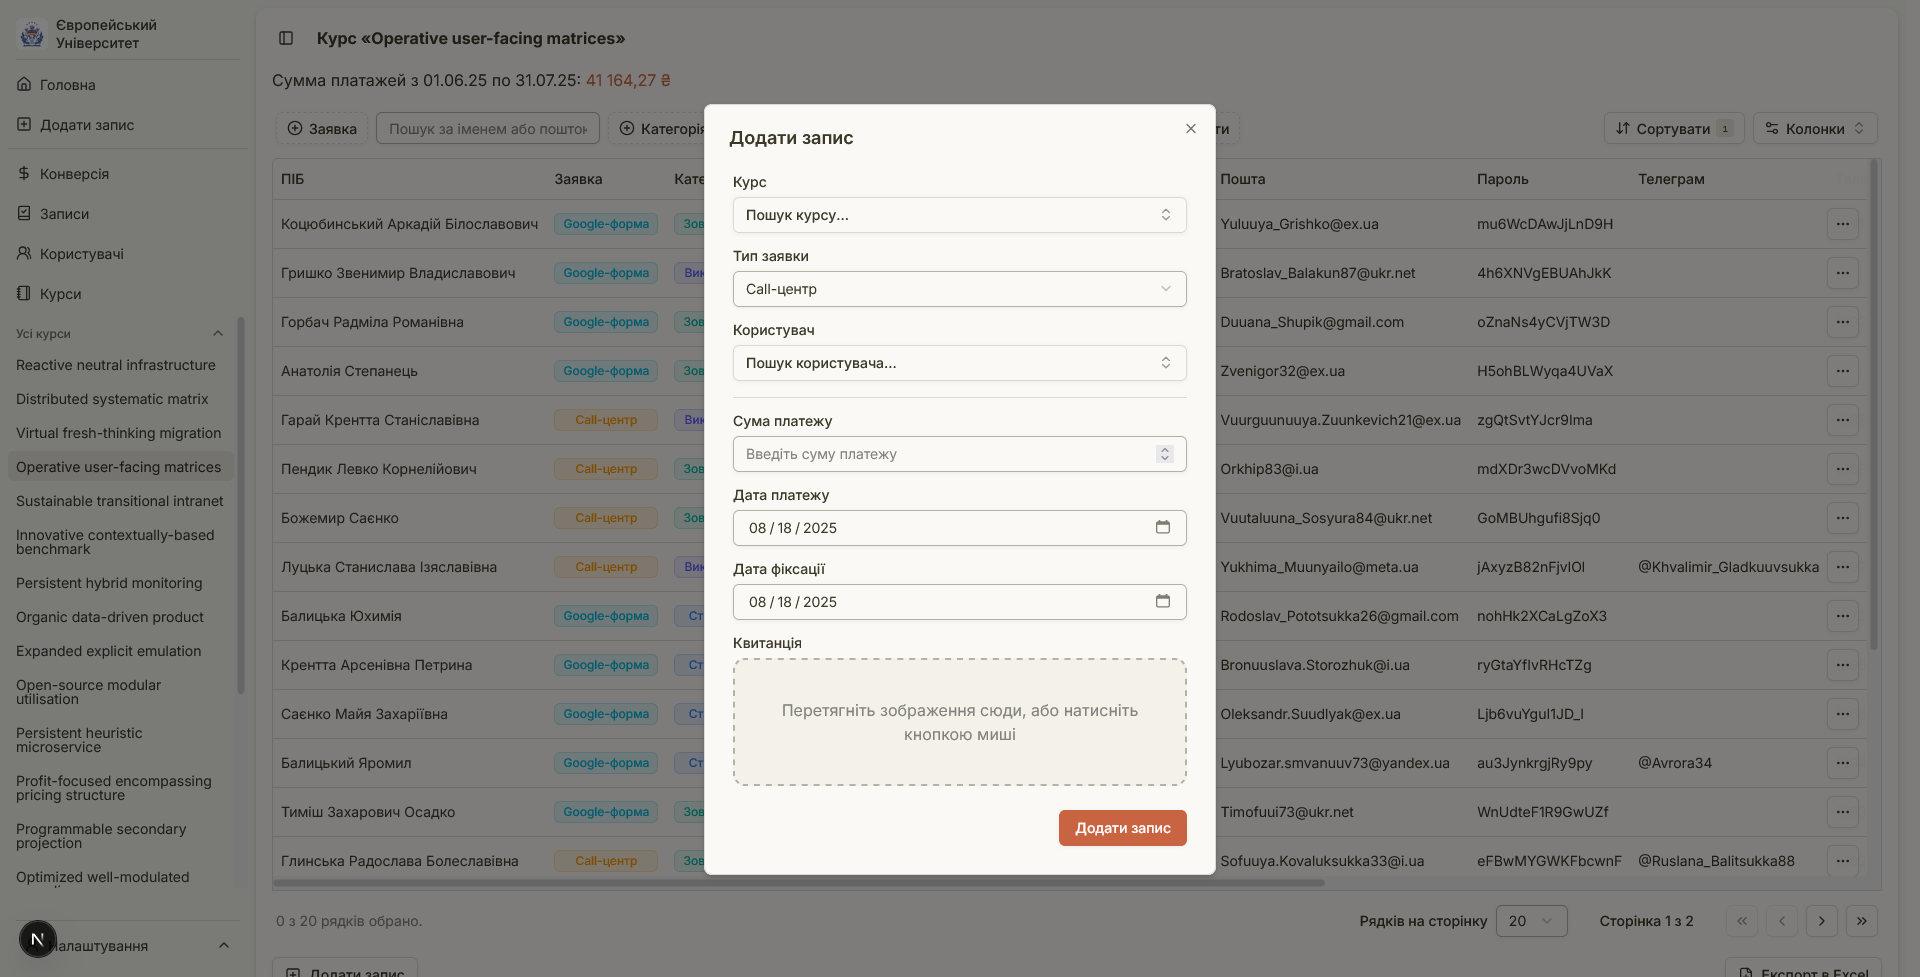Viewport: 1920px width, 977px height.
Task: Click the orange Додати запис button
Action: click(x=1122, y=828)
